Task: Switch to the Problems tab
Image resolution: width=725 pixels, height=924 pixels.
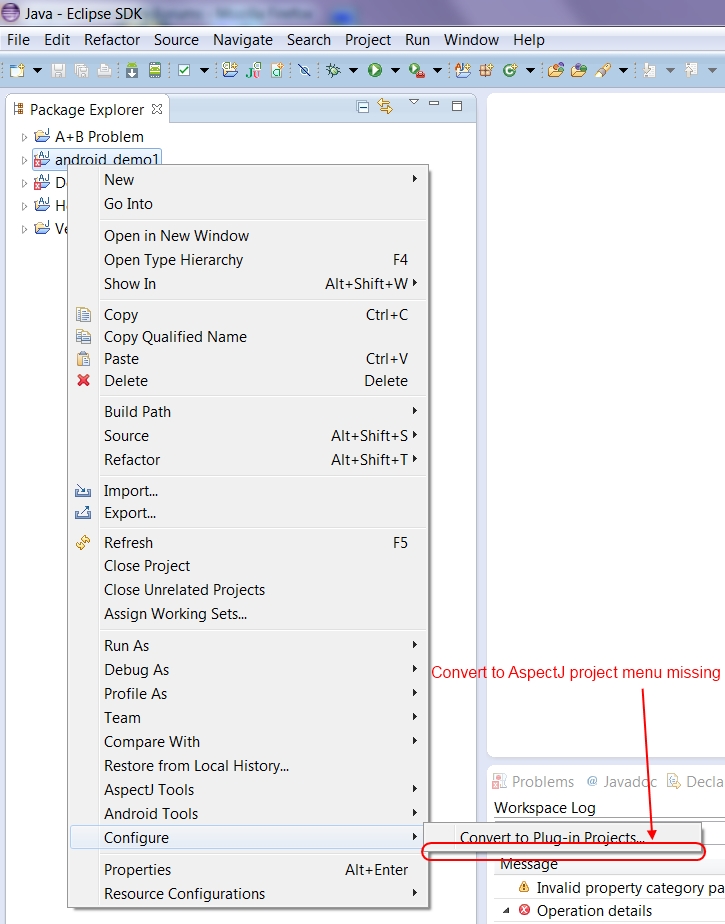Action: click(533, 782)
